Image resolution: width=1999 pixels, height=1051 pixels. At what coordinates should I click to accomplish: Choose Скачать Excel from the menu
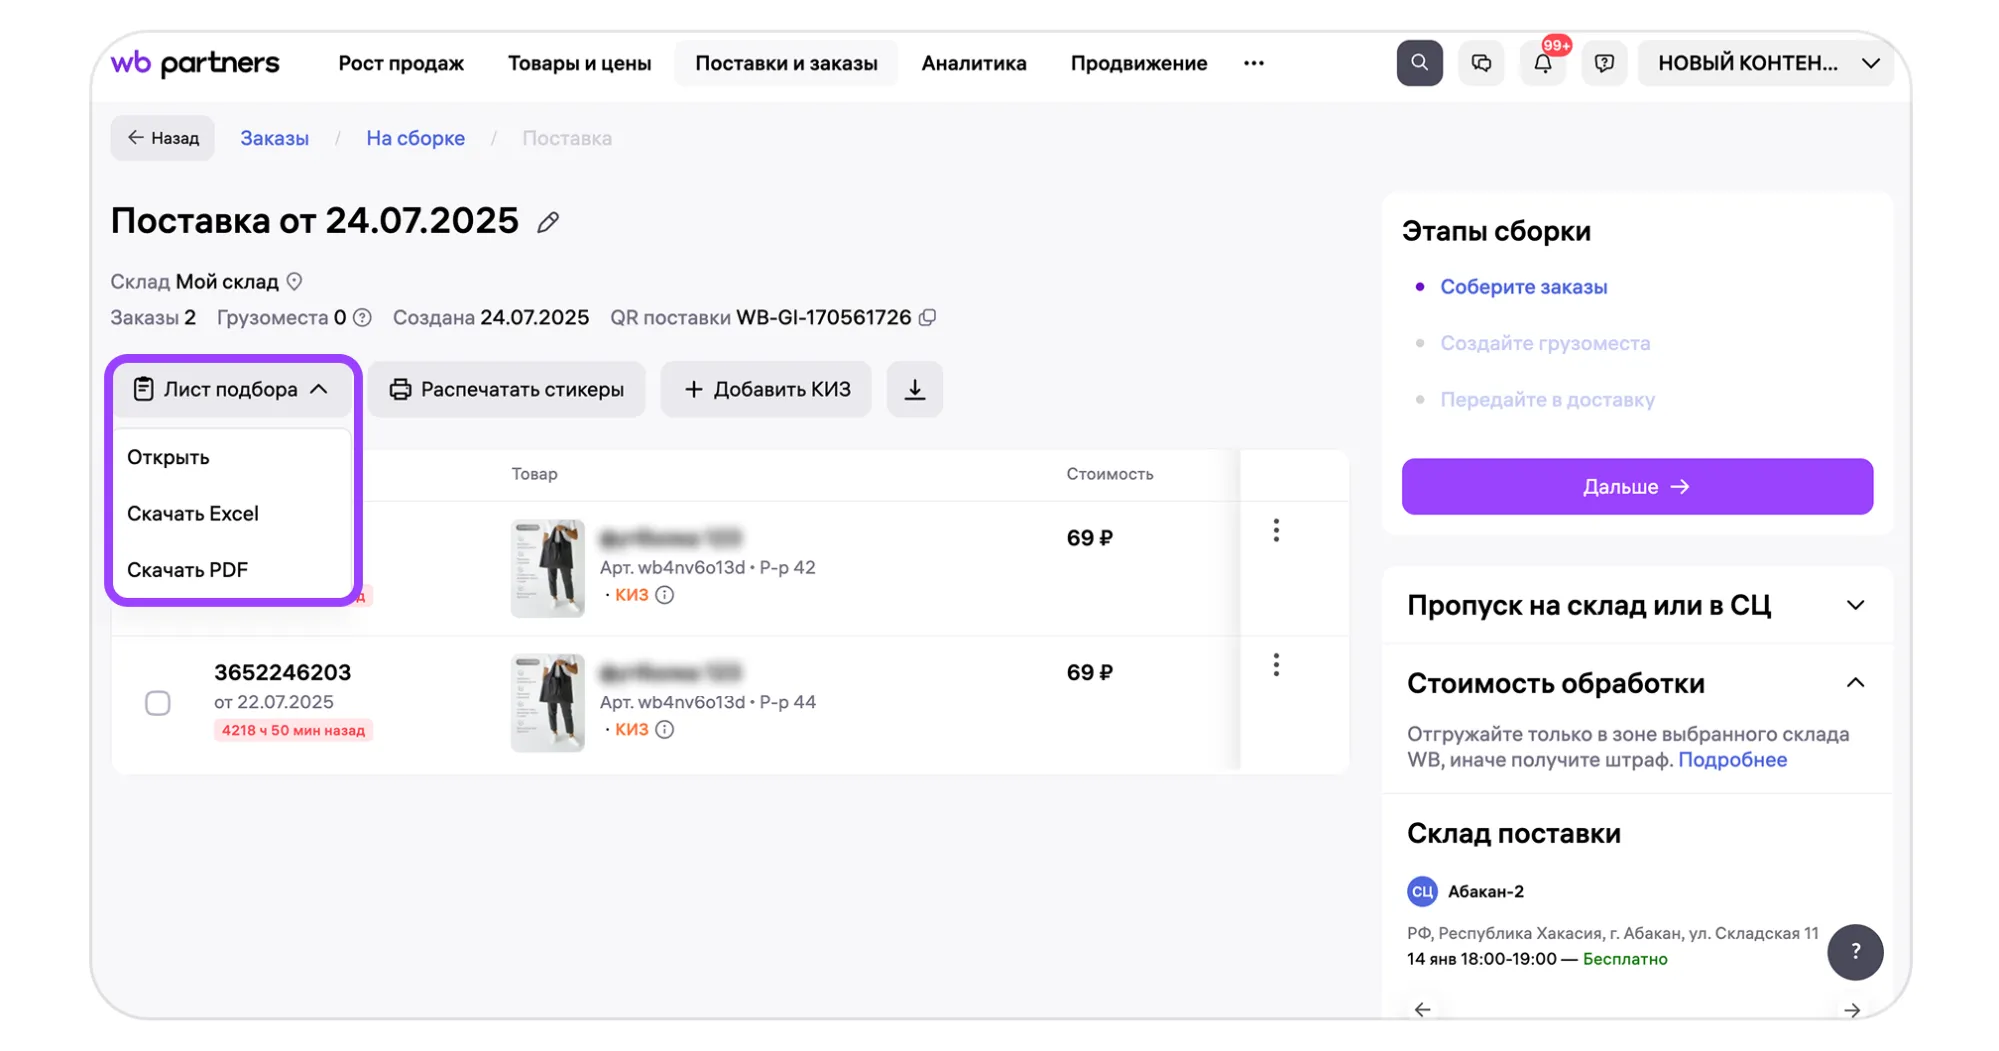coord(193,513)
